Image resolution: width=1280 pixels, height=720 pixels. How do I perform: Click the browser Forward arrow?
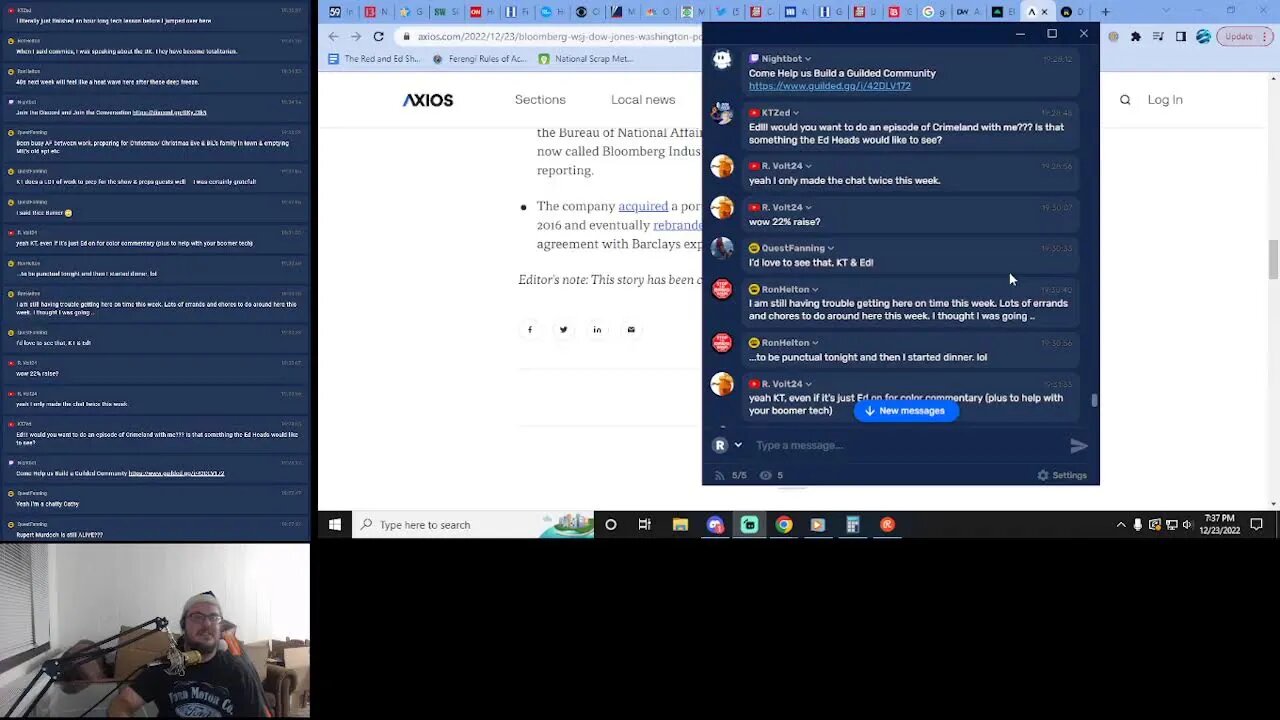click(356, 36)
